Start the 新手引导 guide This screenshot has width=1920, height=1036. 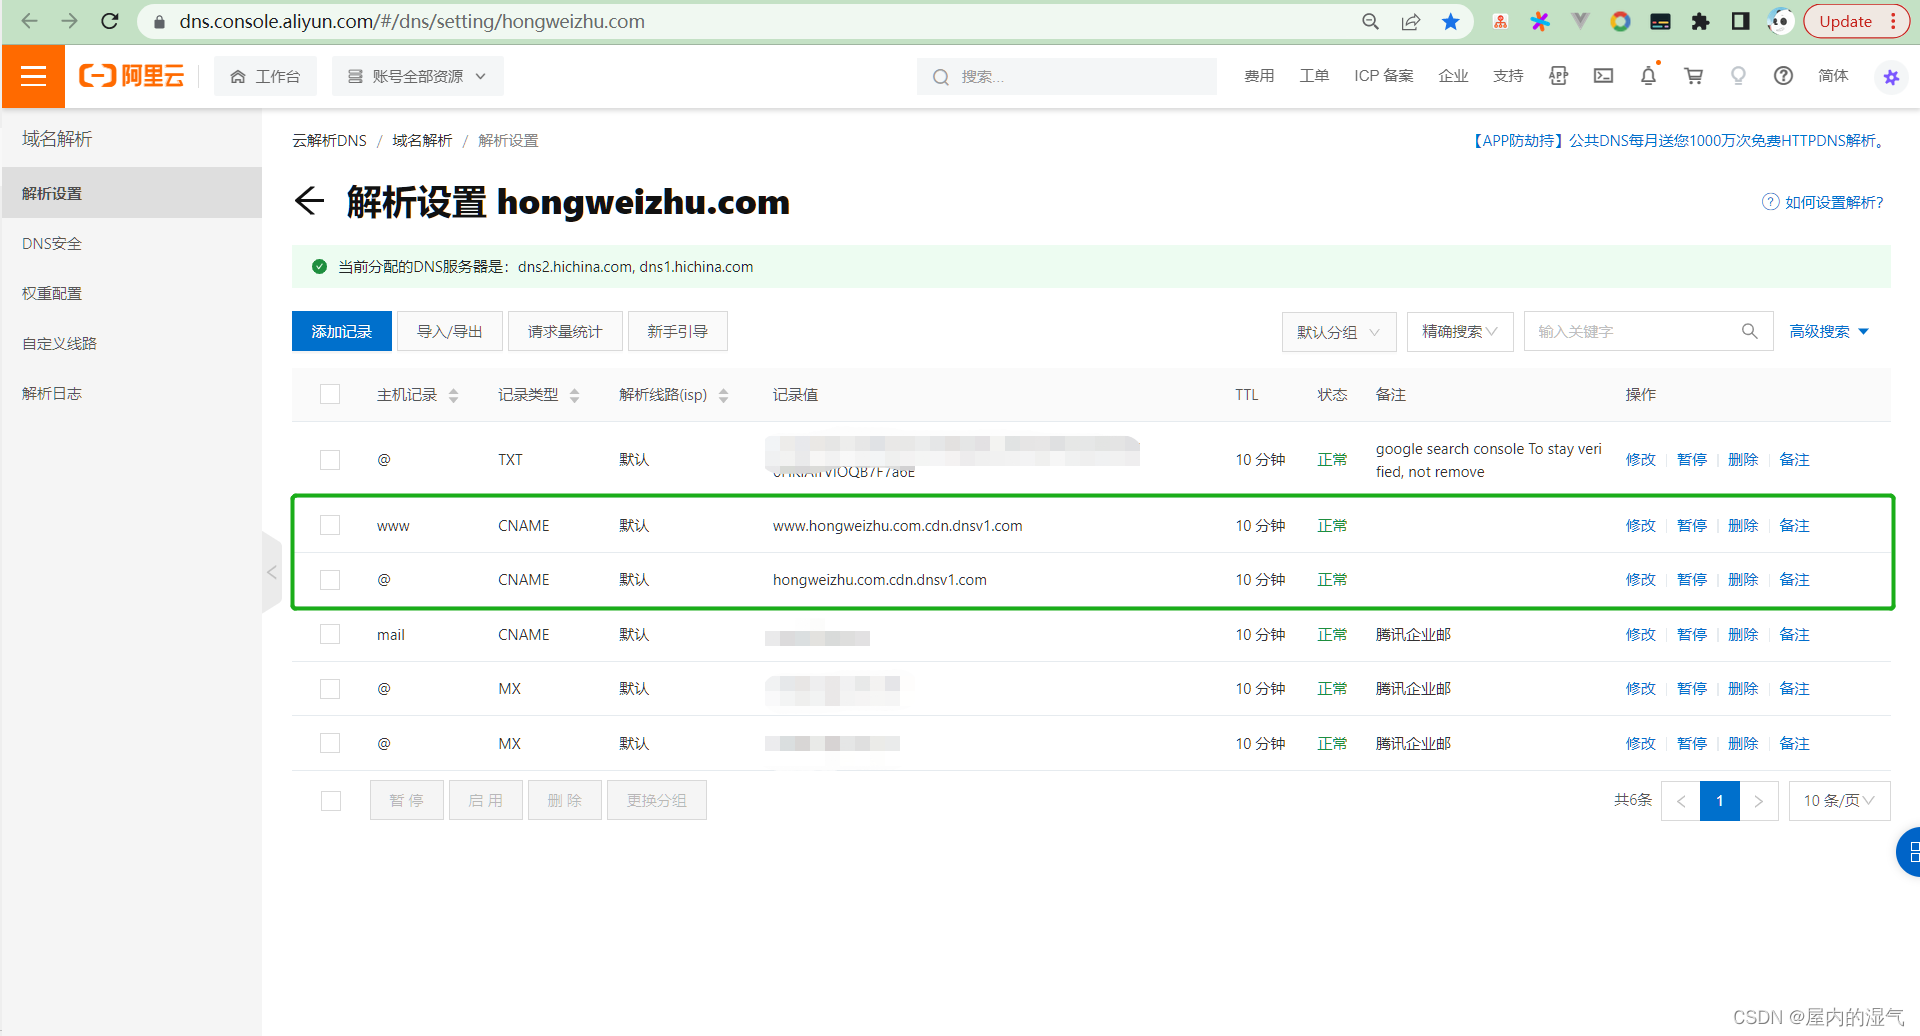[677, 331]
